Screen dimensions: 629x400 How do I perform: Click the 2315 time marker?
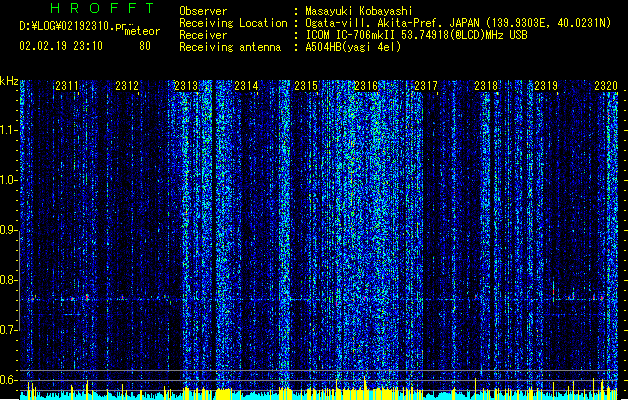306,86
